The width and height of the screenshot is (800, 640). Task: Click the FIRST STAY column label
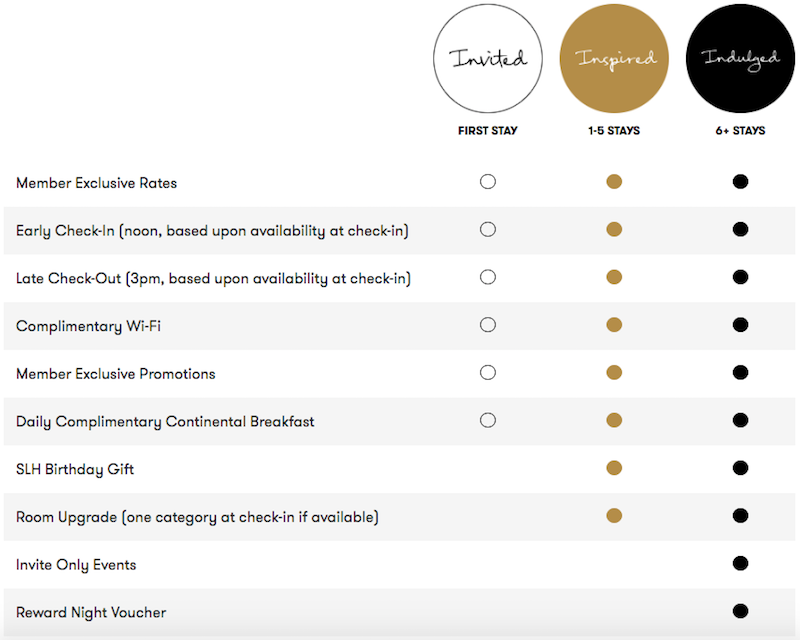click(x=488, y=131)
